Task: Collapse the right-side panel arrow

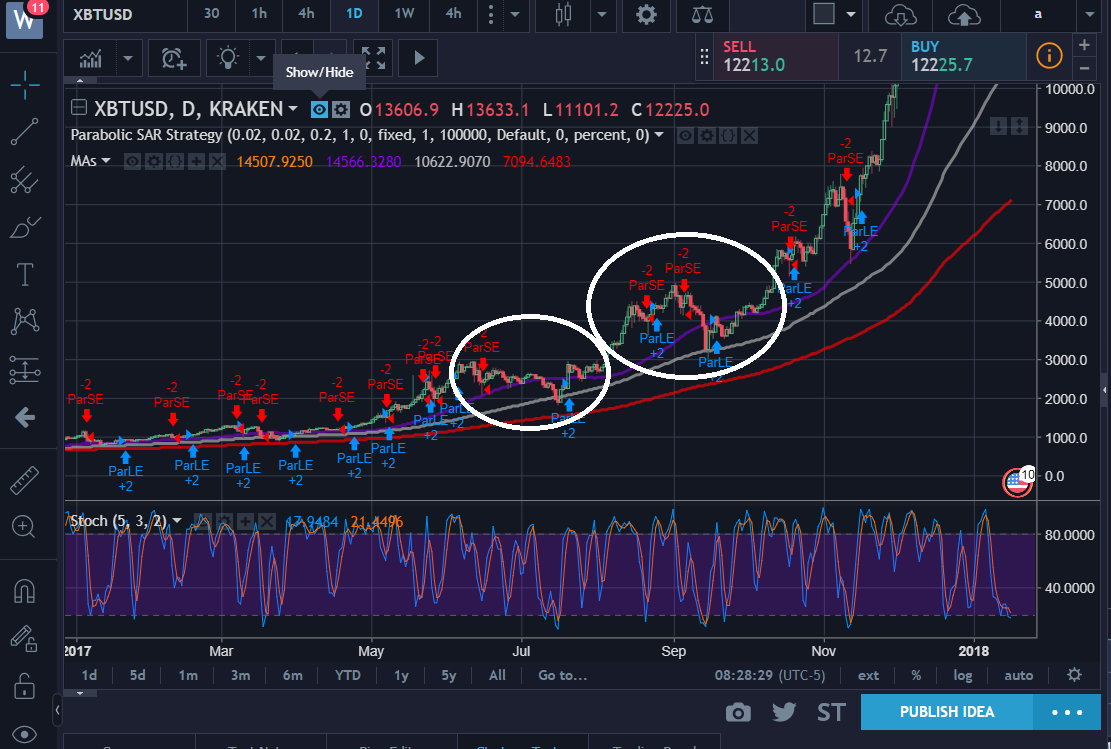Action: click(x=1104, y=390)
